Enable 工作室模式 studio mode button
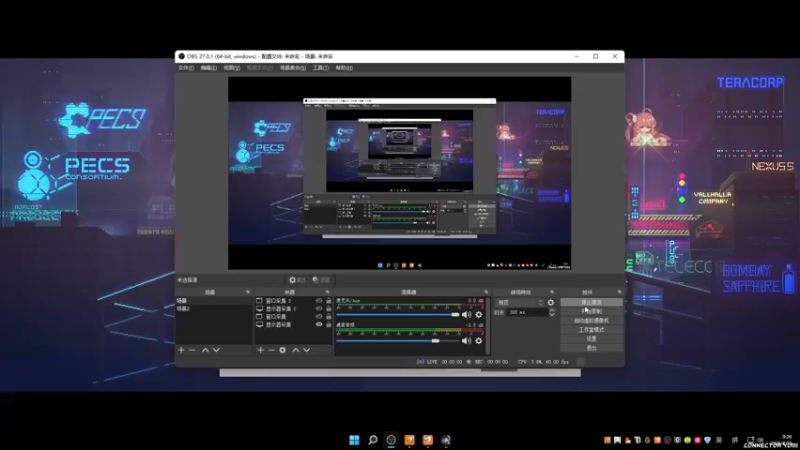This screenshot has width=800, height=450. (591, 330)
